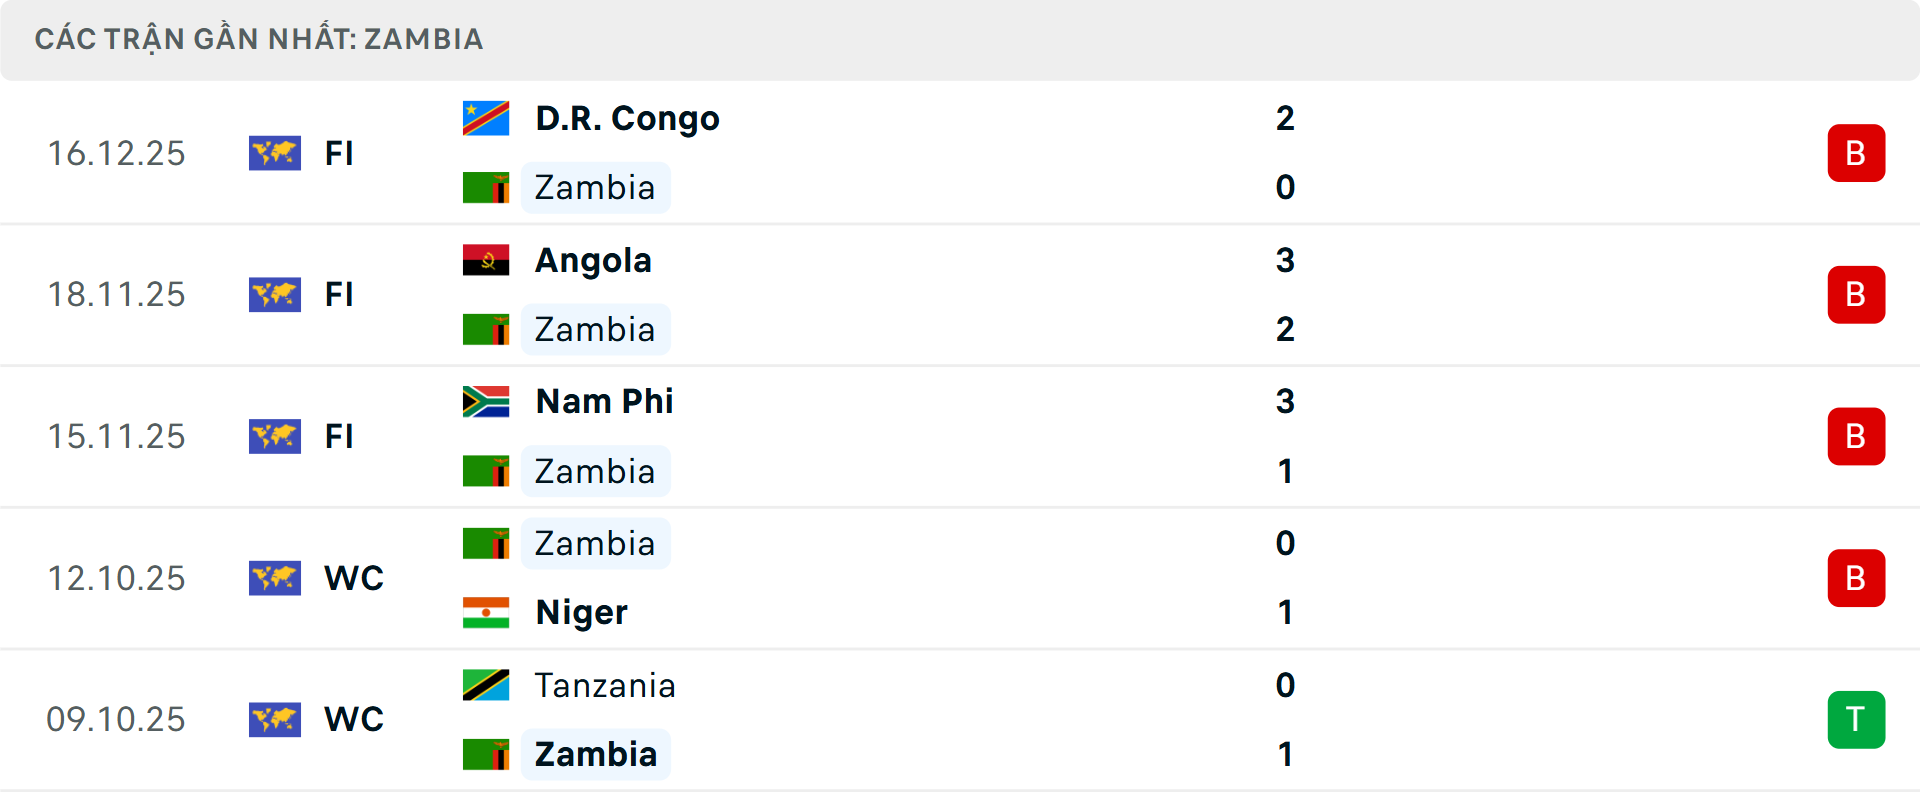Image resolution: width=1920 pixels, height=792 pixels.
Task: Click the Niger flag icon
Action: coord(486,612)
